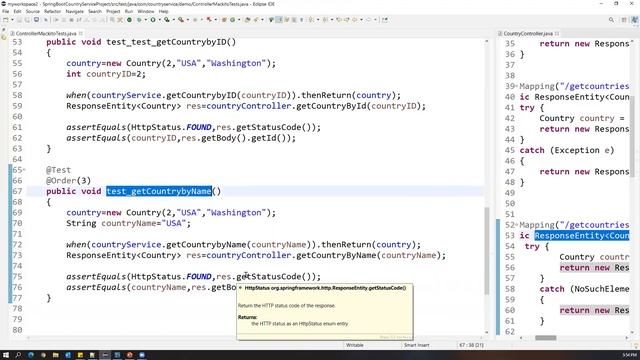Open the File menu

click(5, 11)
